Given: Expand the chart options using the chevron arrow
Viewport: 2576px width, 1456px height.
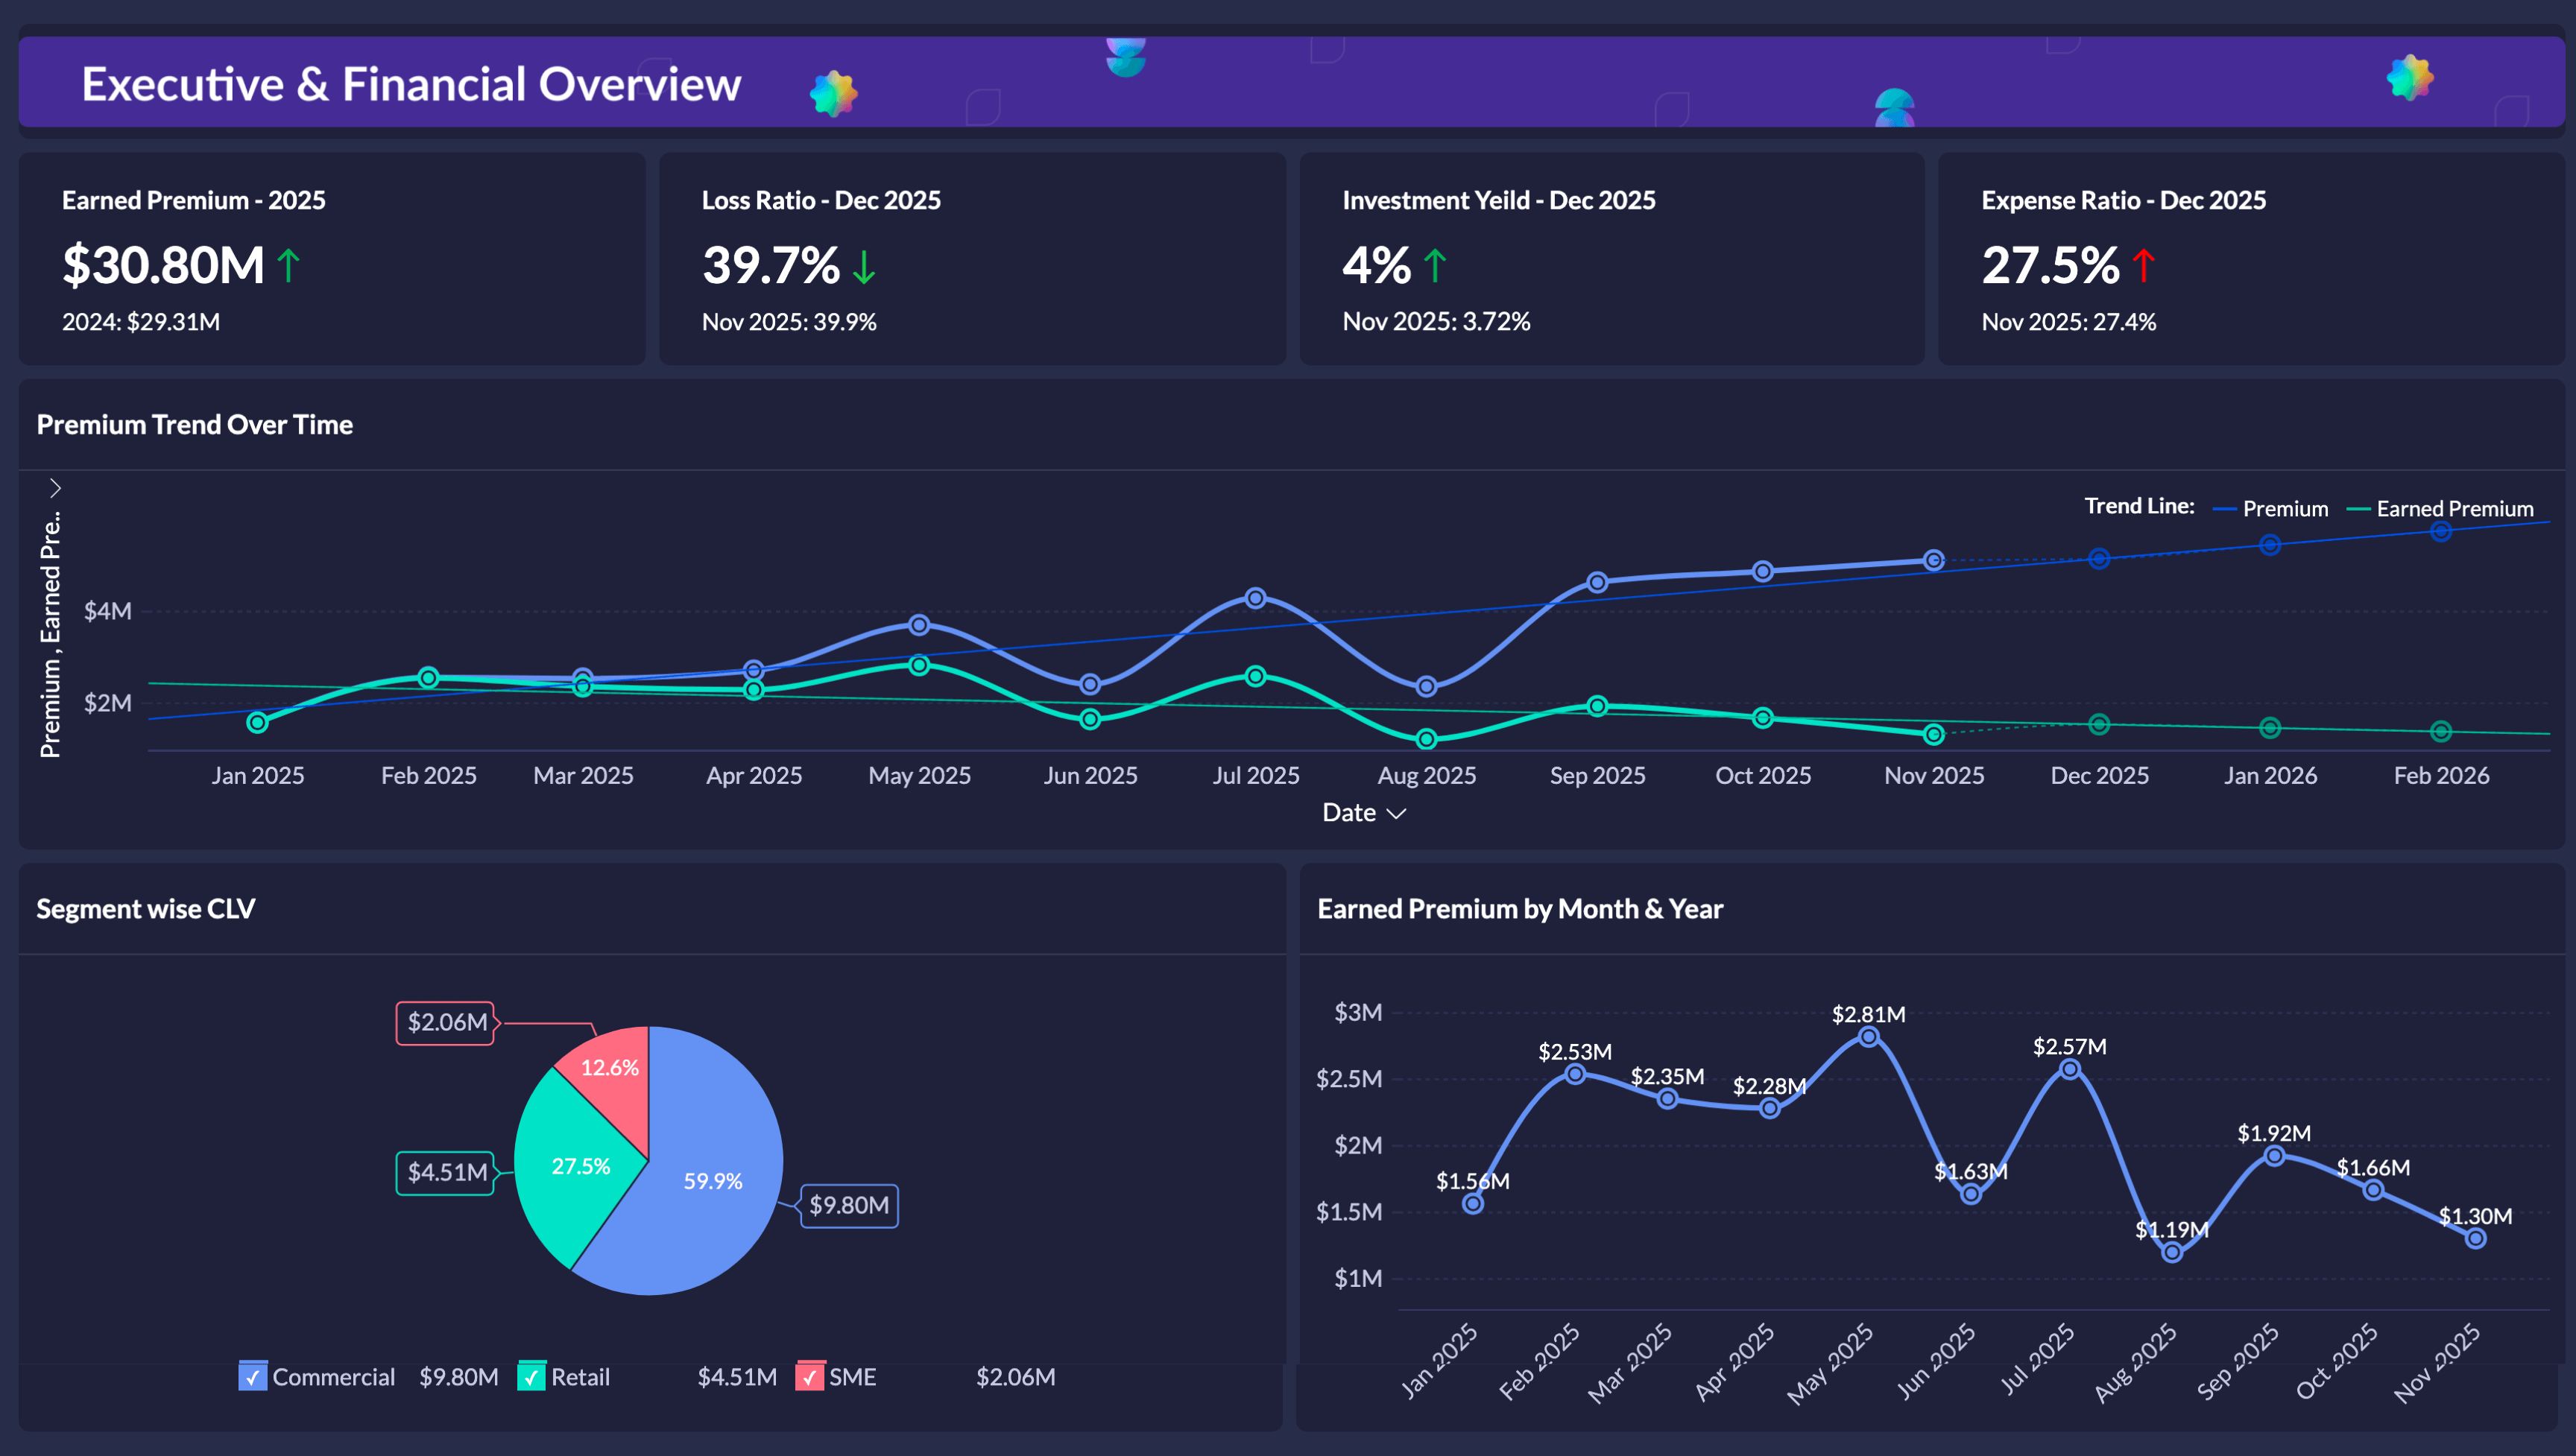Looking at the screenshot, I should [x=55, y=487].
